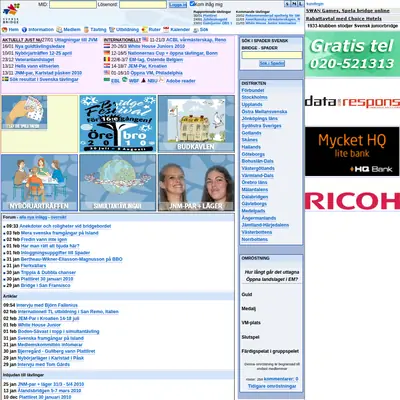Toggle the Kom ihåg mig checkbox
This screenshot has width=400, height=400.
(x=192, y=4)
